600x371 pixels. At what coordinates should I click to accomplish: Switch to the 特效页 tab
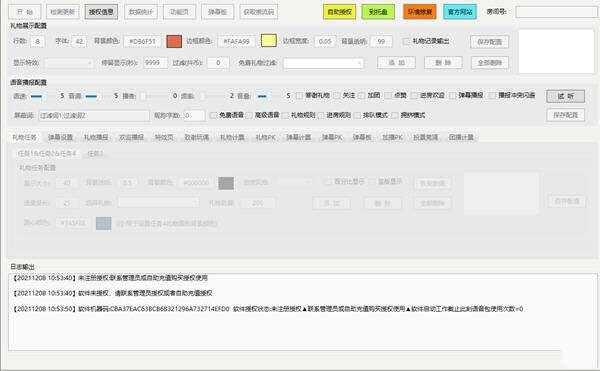tap(164, 137)
